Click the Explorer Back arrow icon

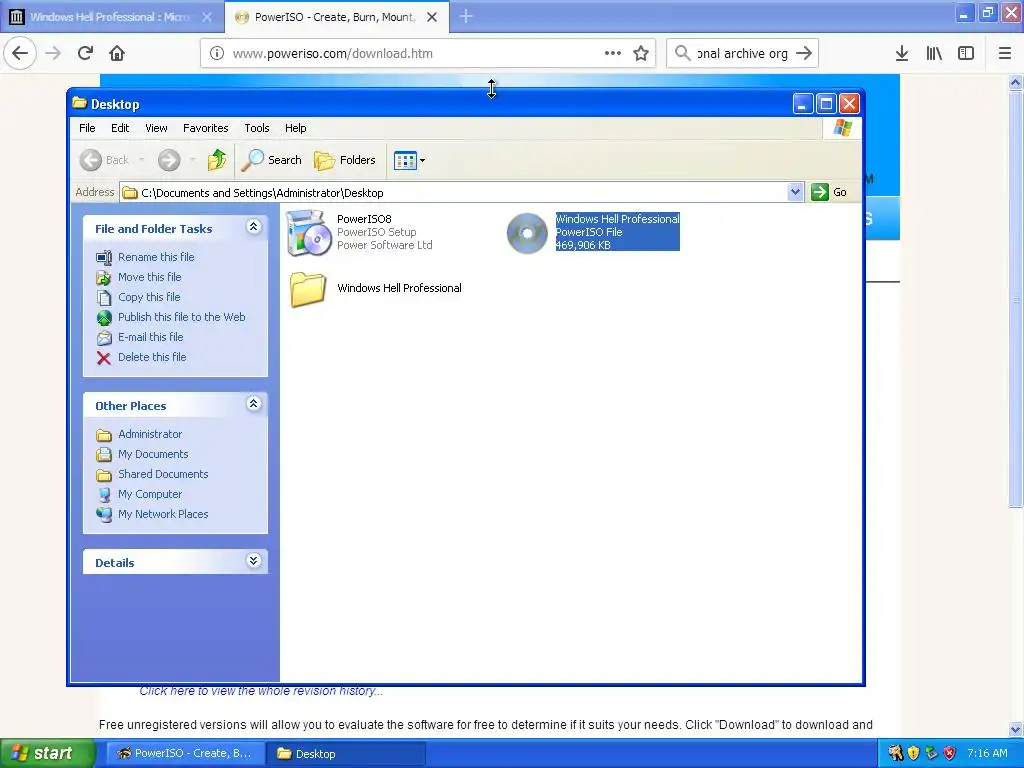tap(91, 160)
